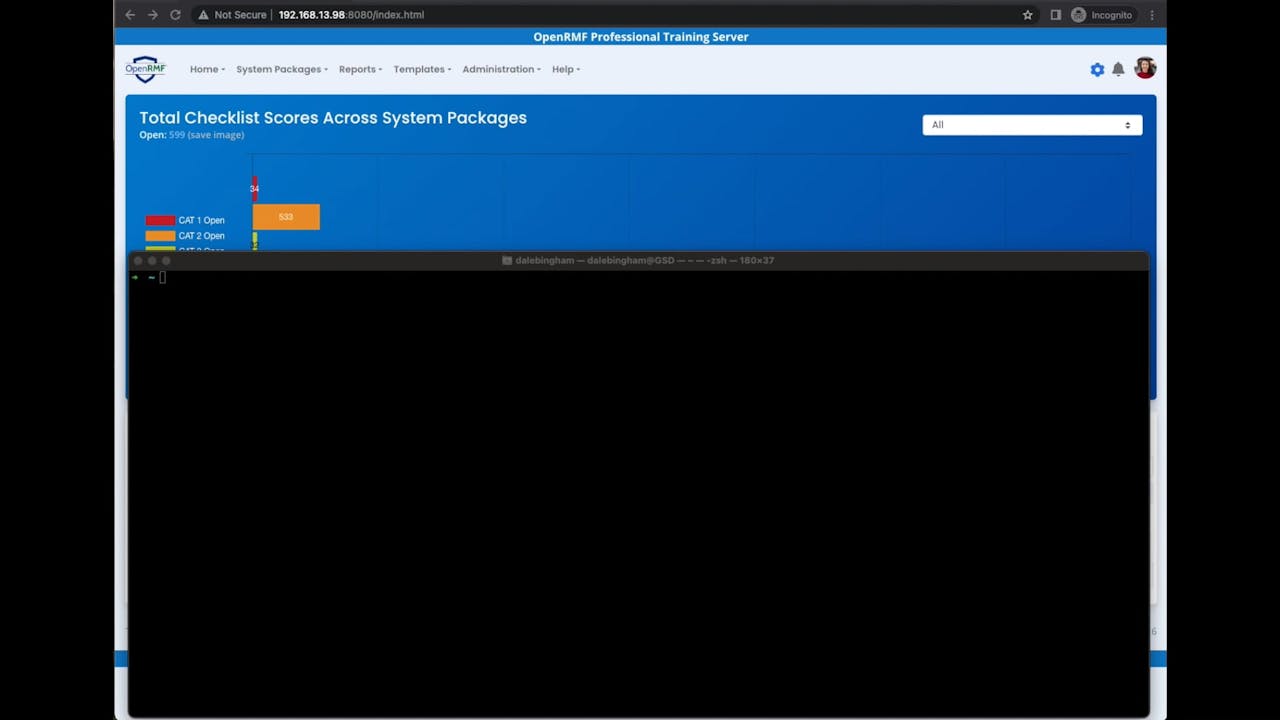Click the Incognito badge icon

(x=1078, y=15)
